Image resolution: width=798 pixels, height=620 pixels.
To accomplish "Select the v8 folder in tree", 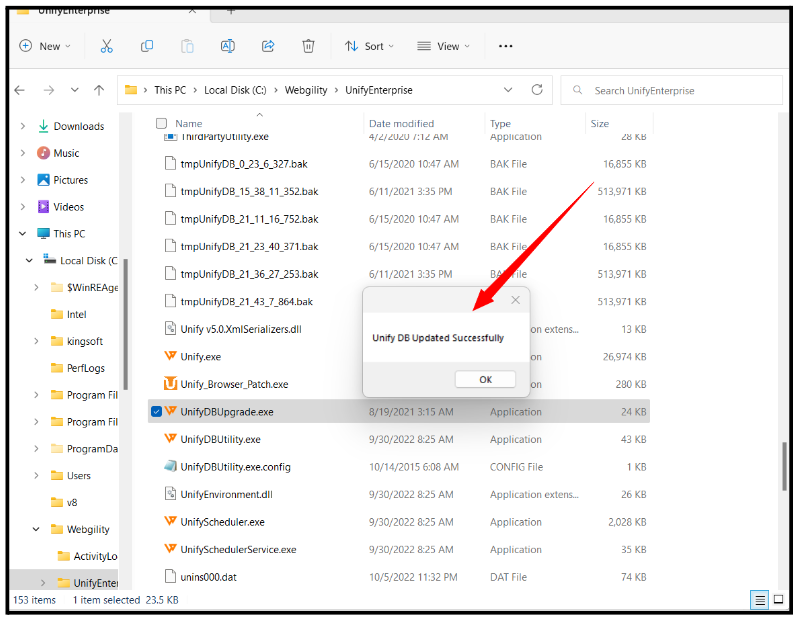I will coord(72,502).
